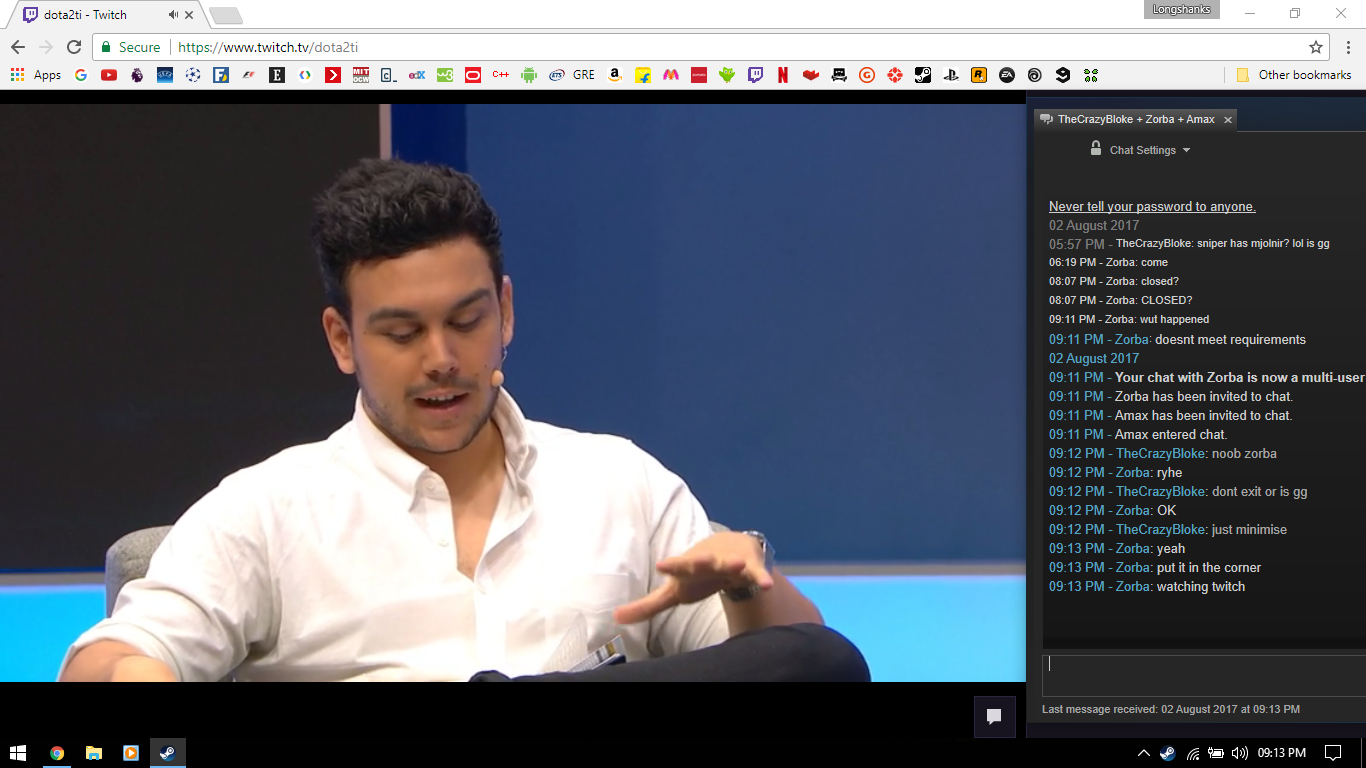Image resolution: width=1366 pixels, height=768 pixels.
Task: Open the Netflix bookmark
Action: (783, 75)
